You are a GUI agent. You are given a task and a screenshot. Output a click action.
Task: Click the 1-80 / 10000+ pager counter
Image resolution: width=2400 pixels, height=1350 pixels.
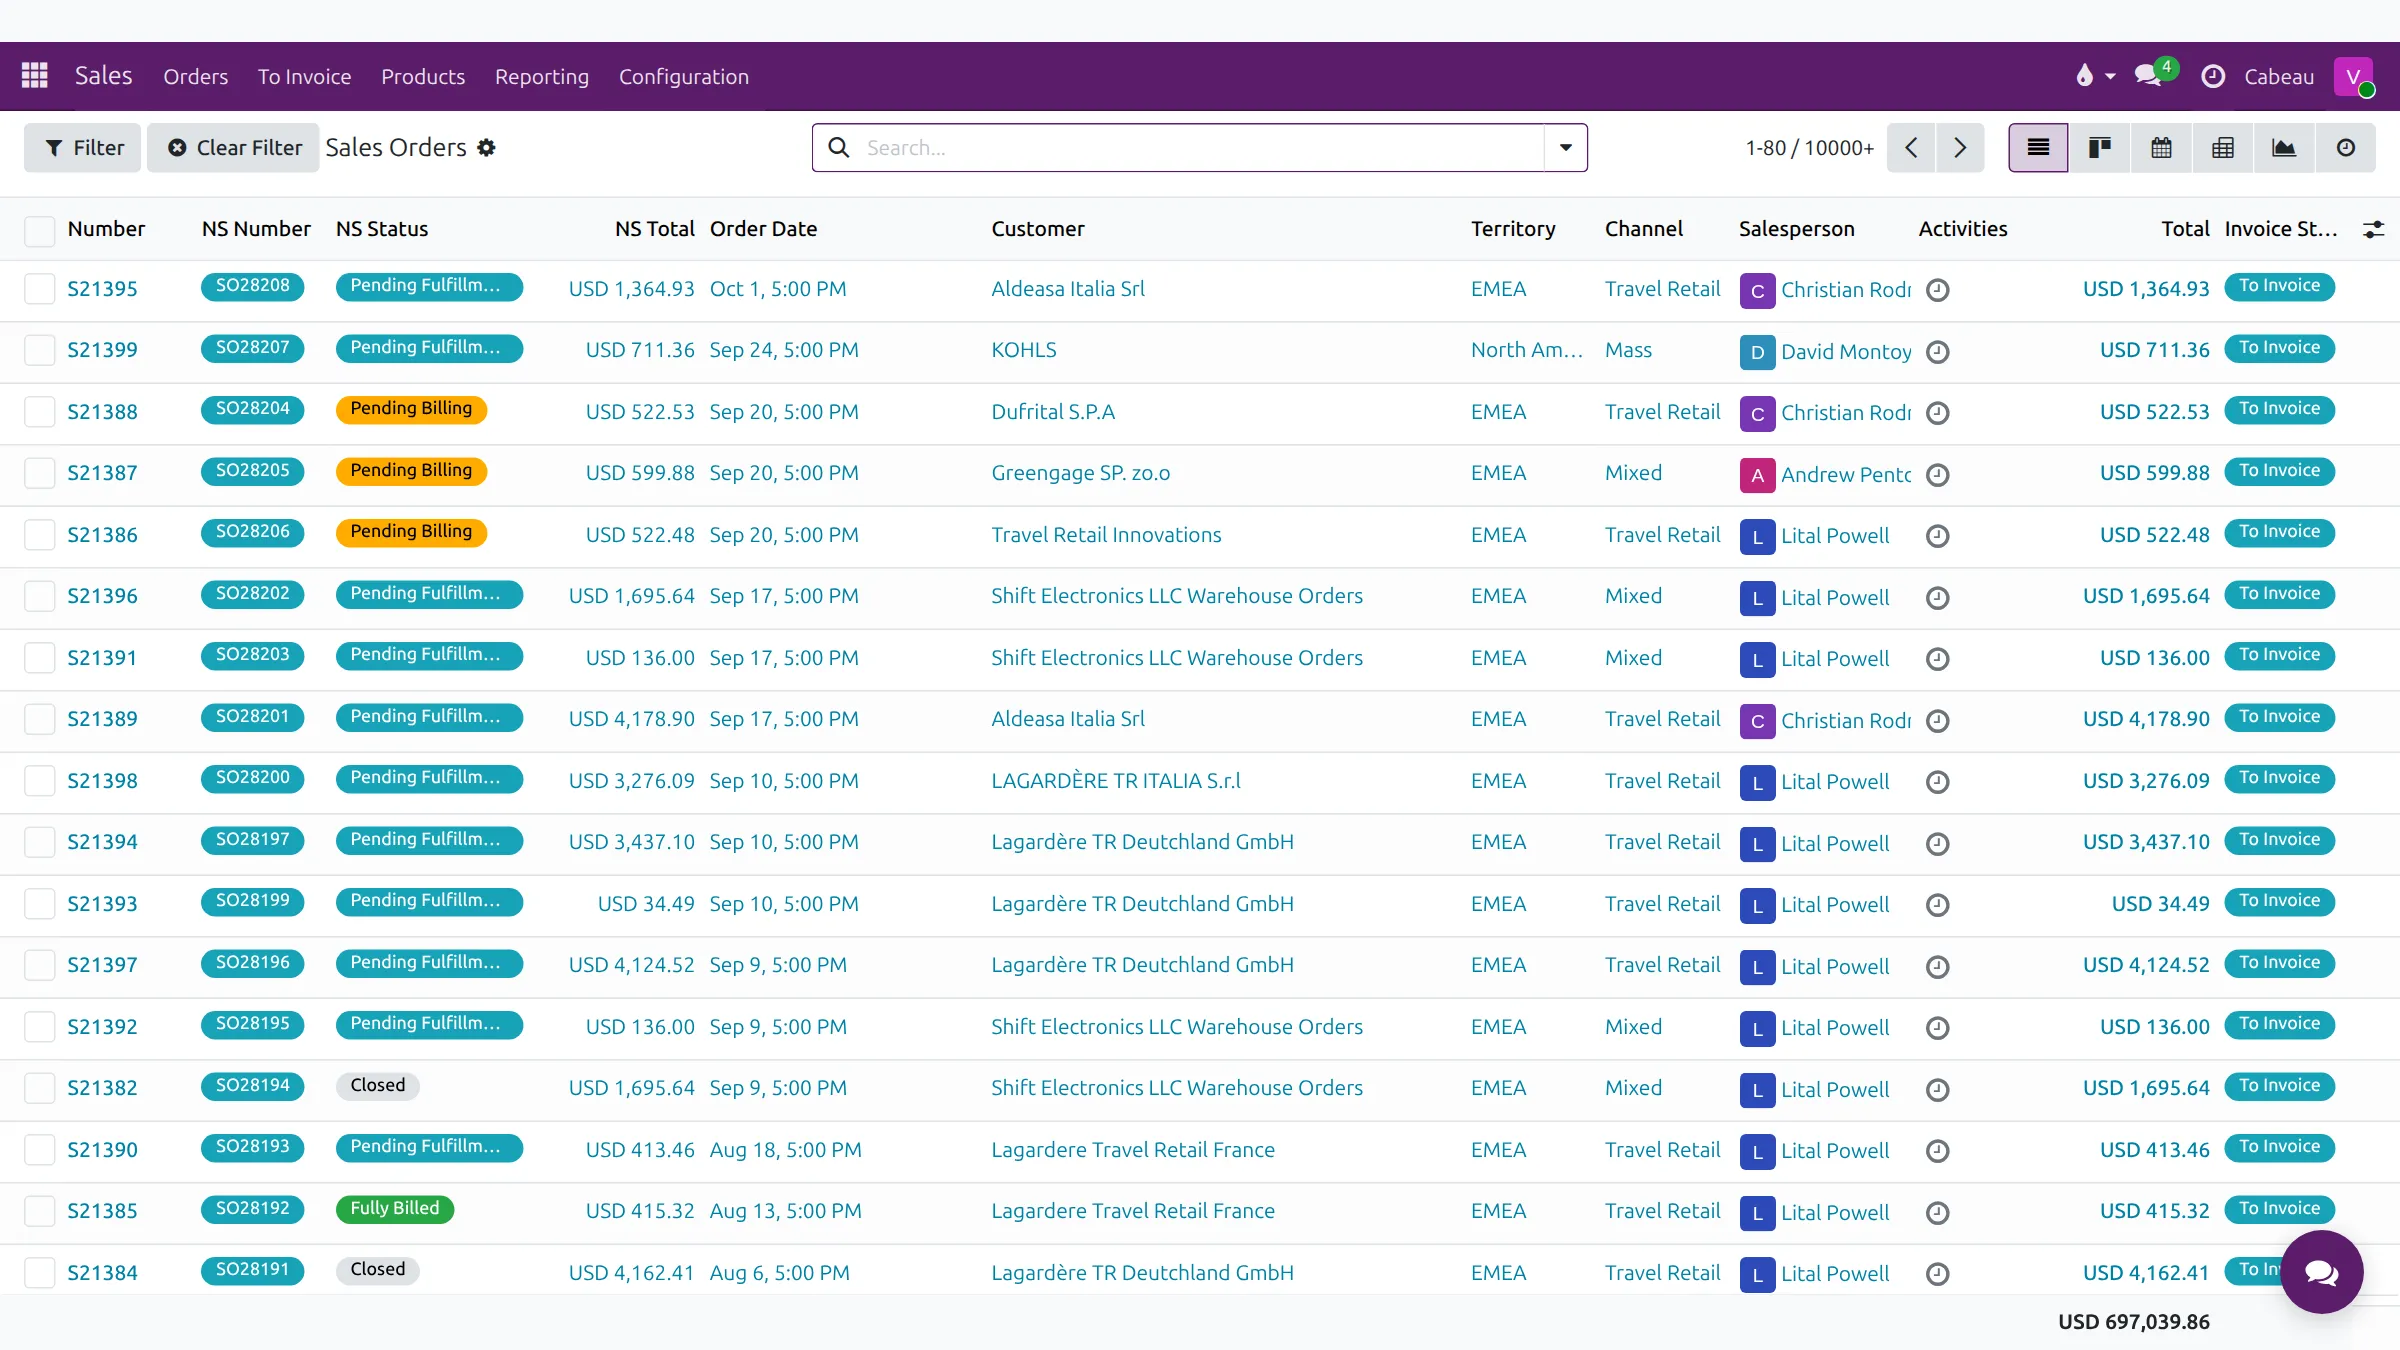1809,148
